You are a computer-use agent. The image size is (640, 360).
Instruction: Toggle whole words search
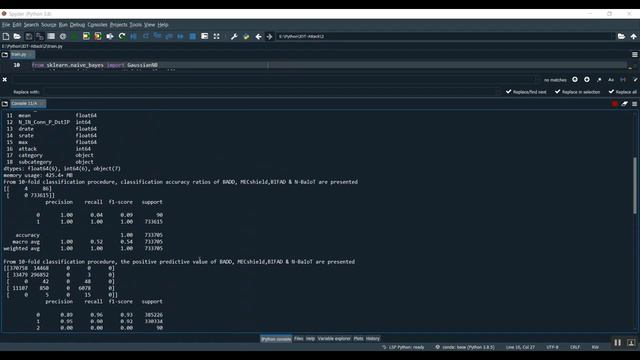[623, 80]
